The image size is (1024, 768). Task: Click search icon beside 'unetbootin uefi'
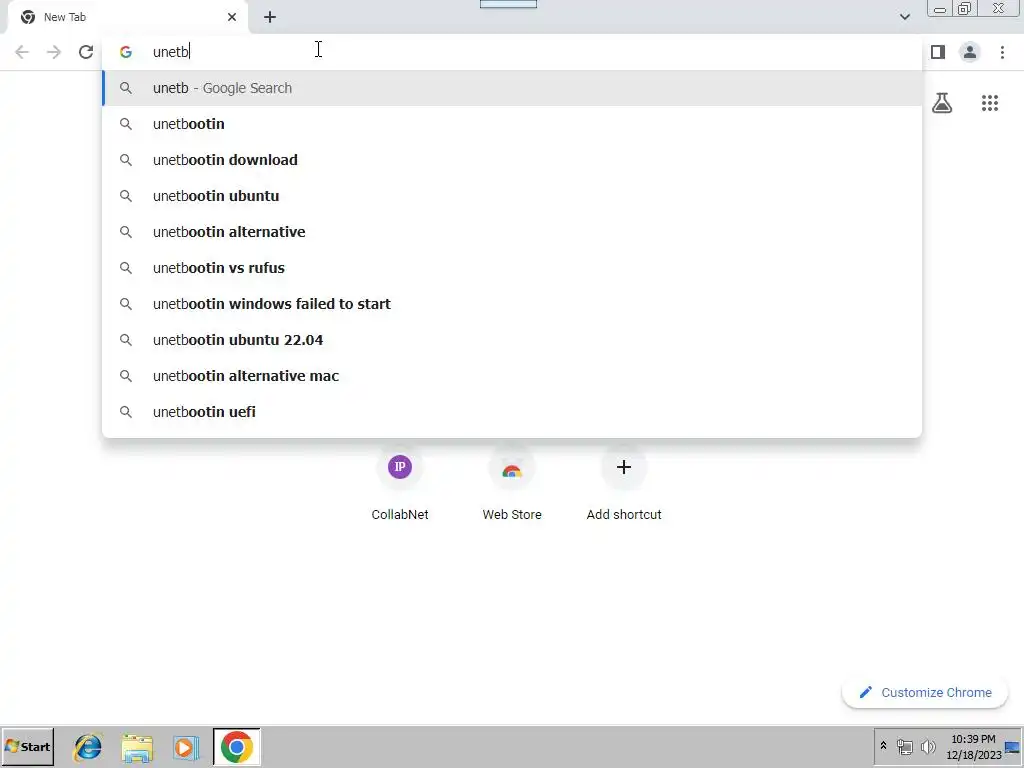point(125,412)
